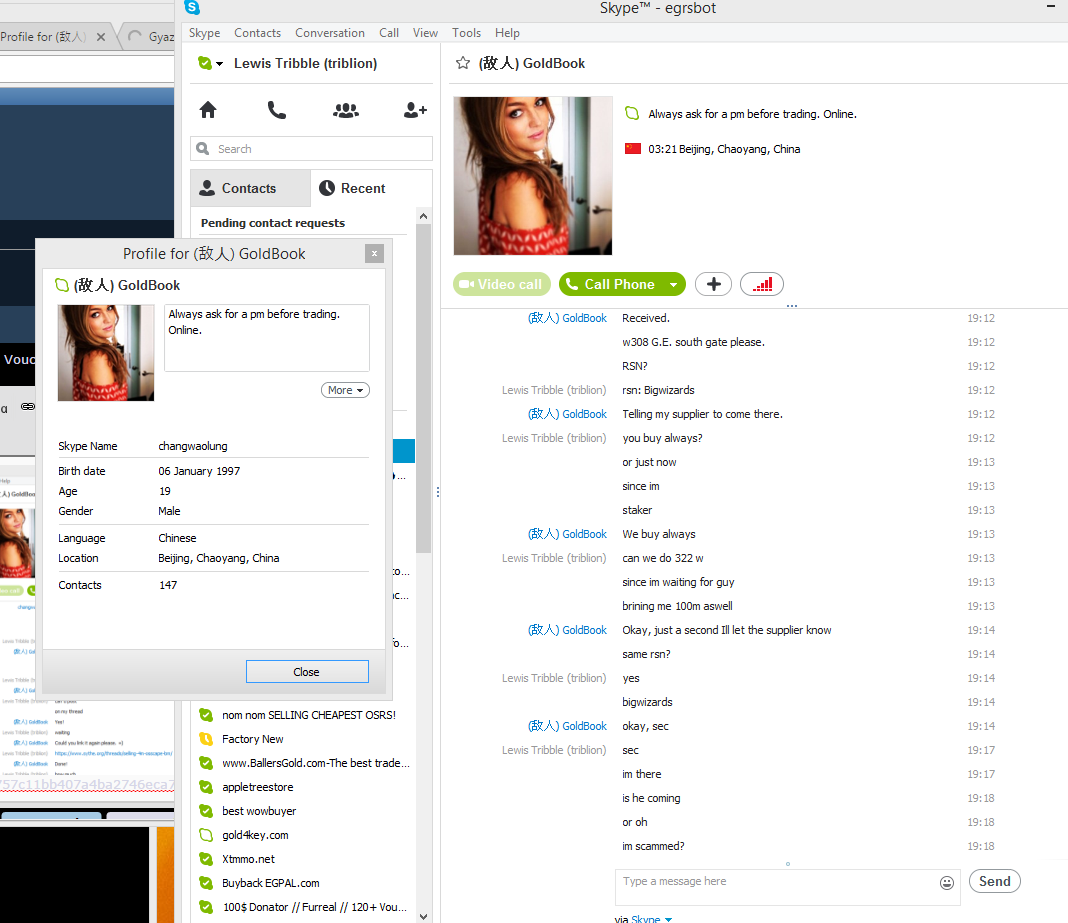1068x923 pixels.
Task: Switch to the Recent tab
Action: (371, 188)
